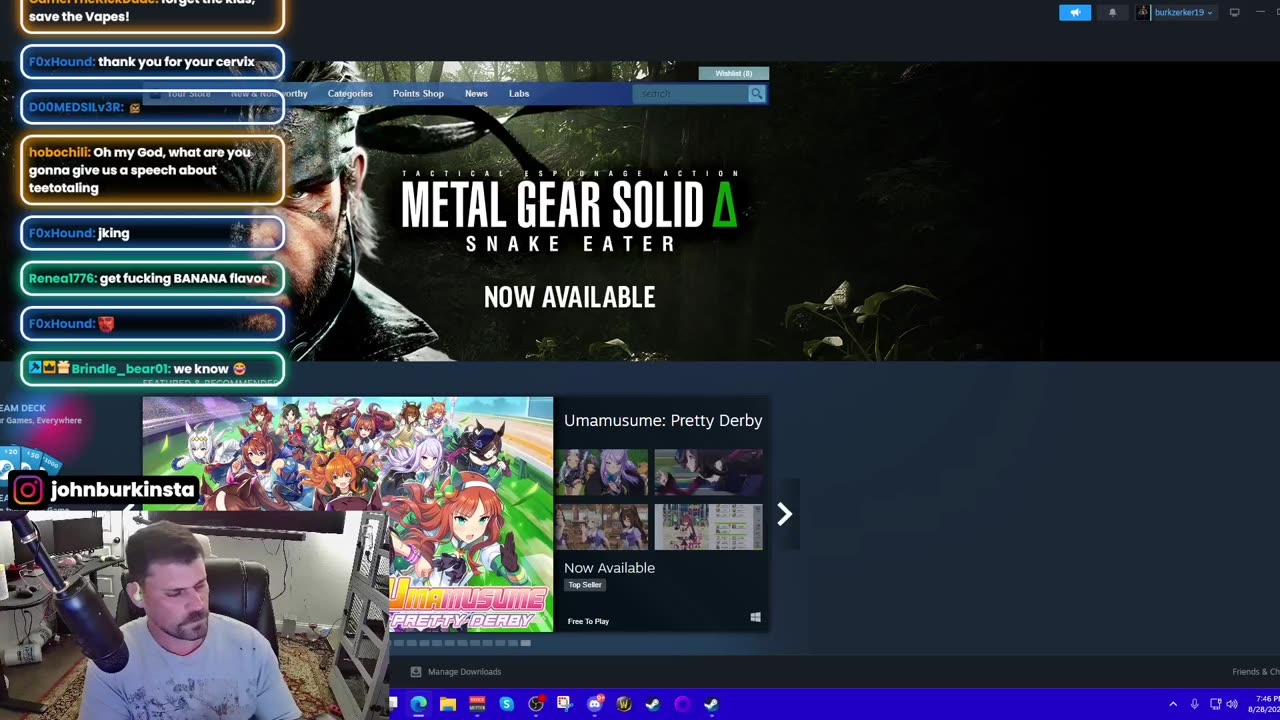Select the fourth Umamusume screenshot thumbnail

click(x=708, y=527)
